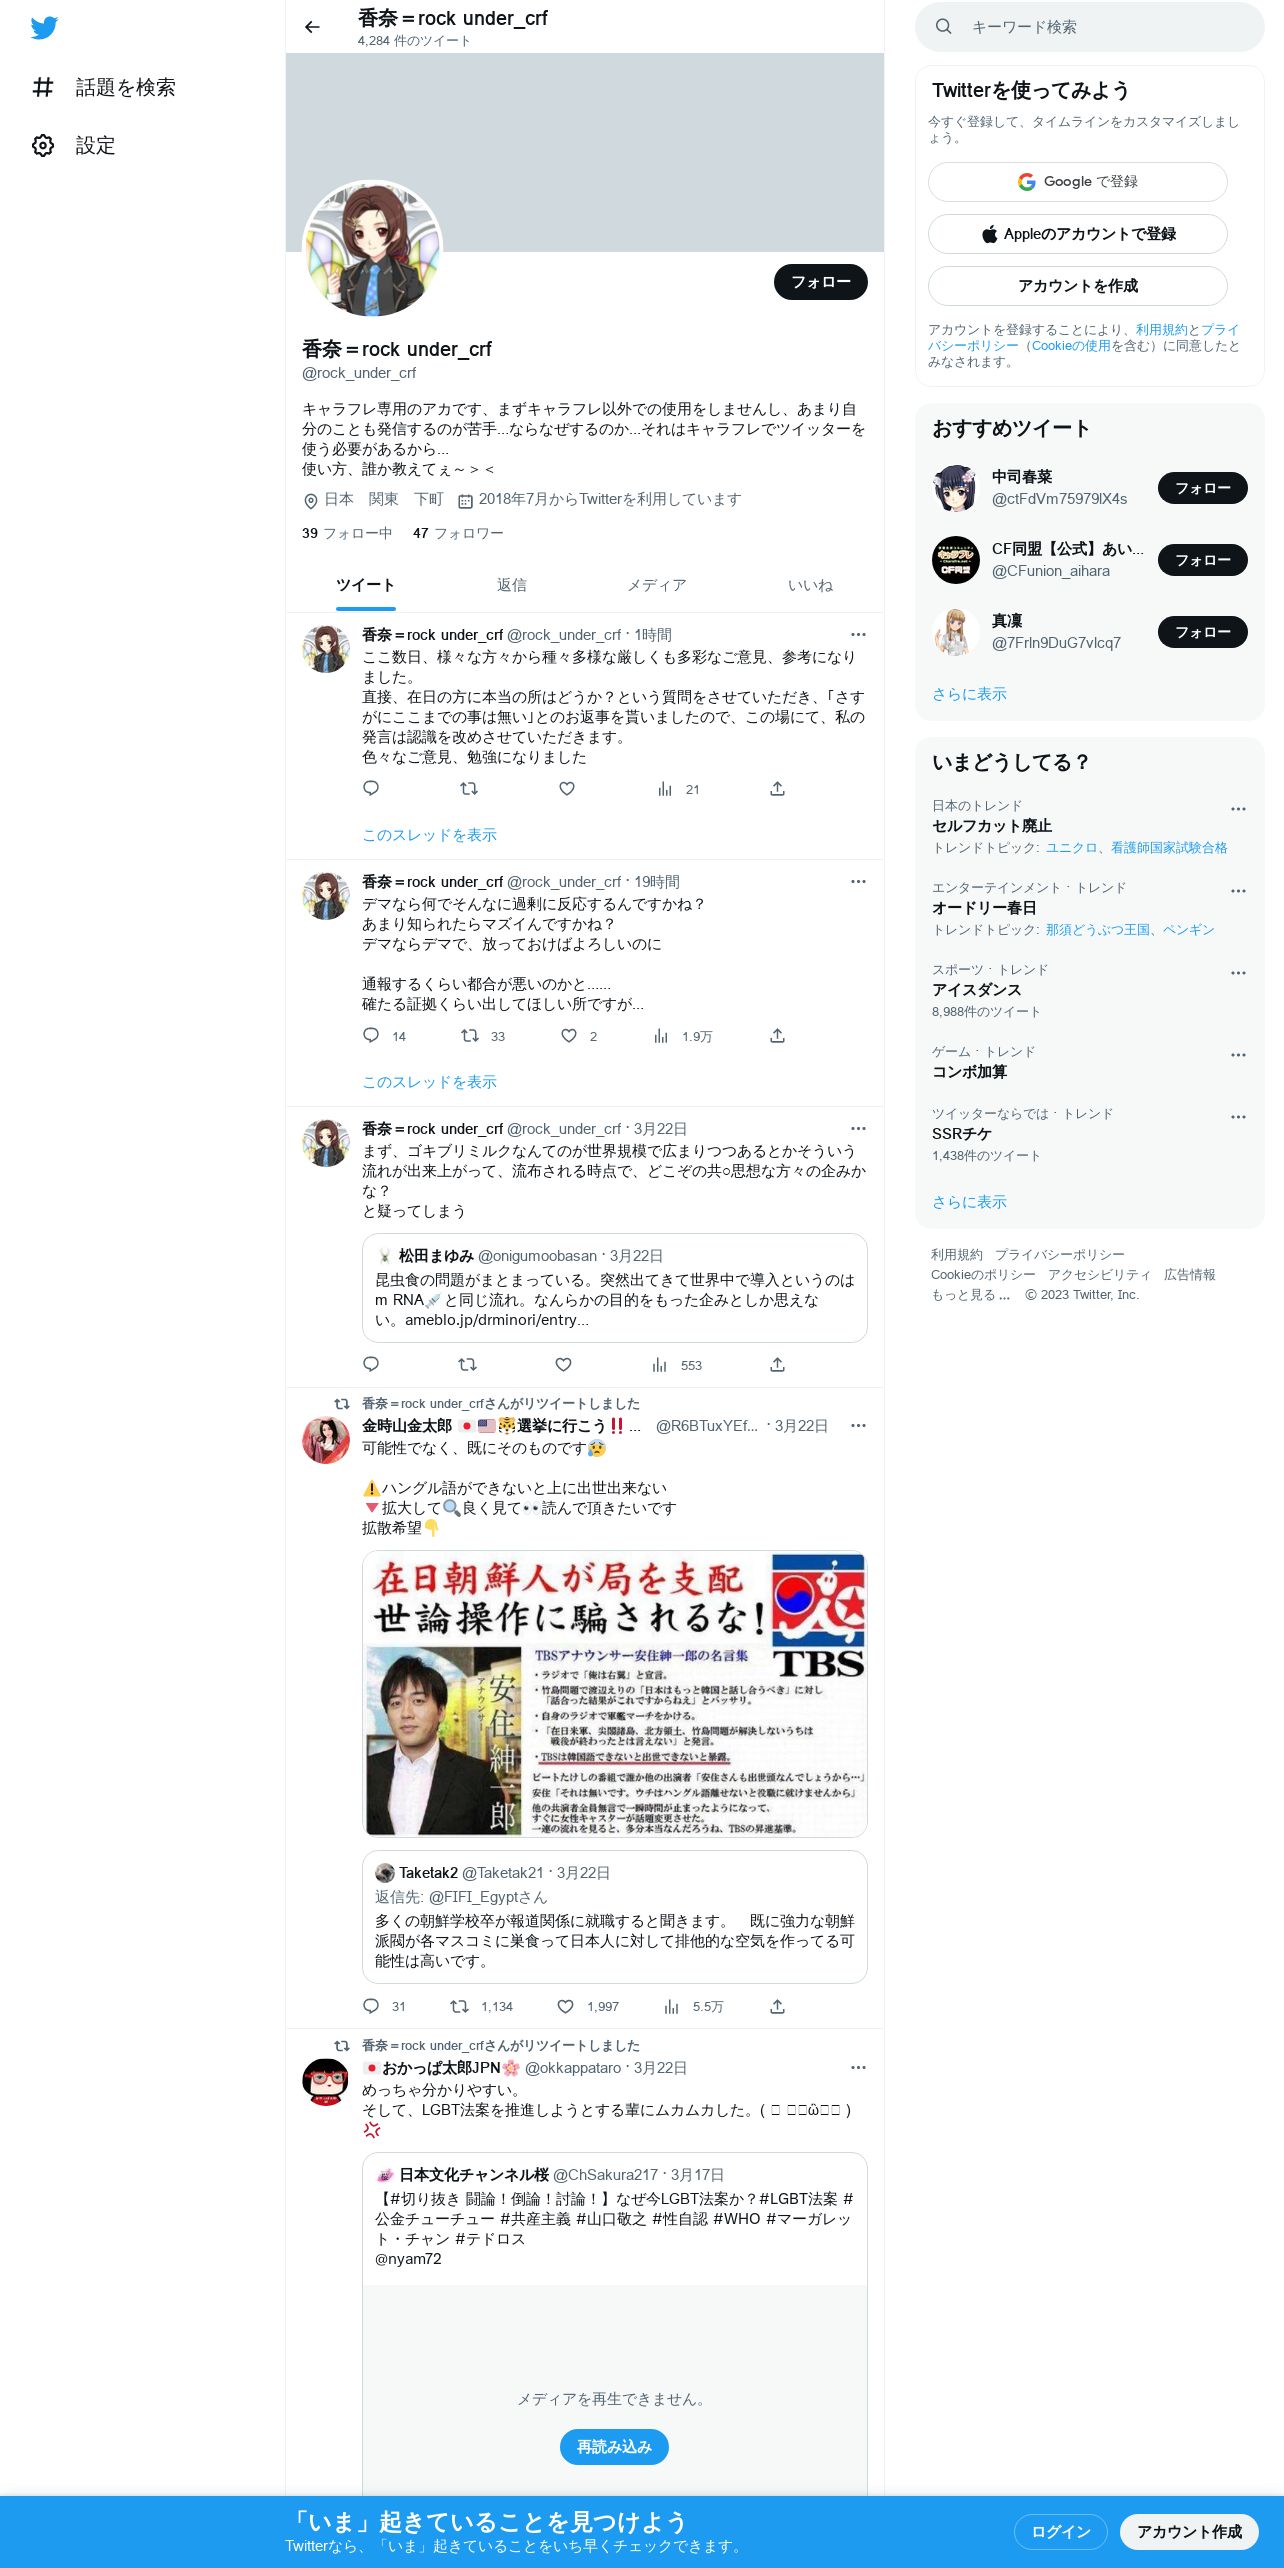The height and width of the screenshot is (2568, 1284).
Task: Open the 47 フォロワー list
Action: [458, 533]
